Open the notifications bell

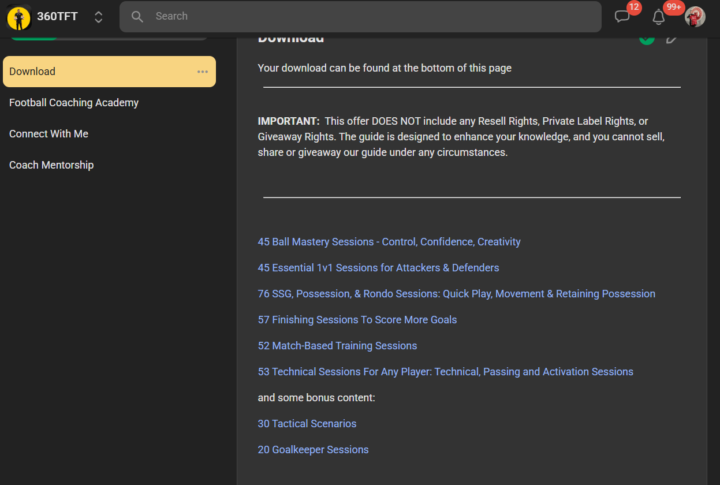pos(658,17)
